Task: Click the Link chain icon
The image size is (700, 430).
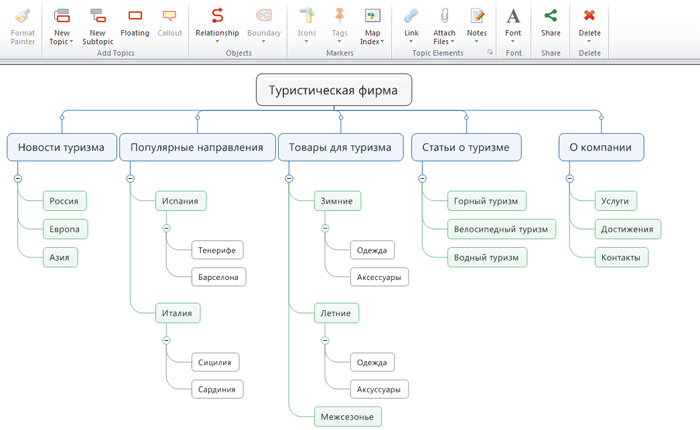Action: 411,16
